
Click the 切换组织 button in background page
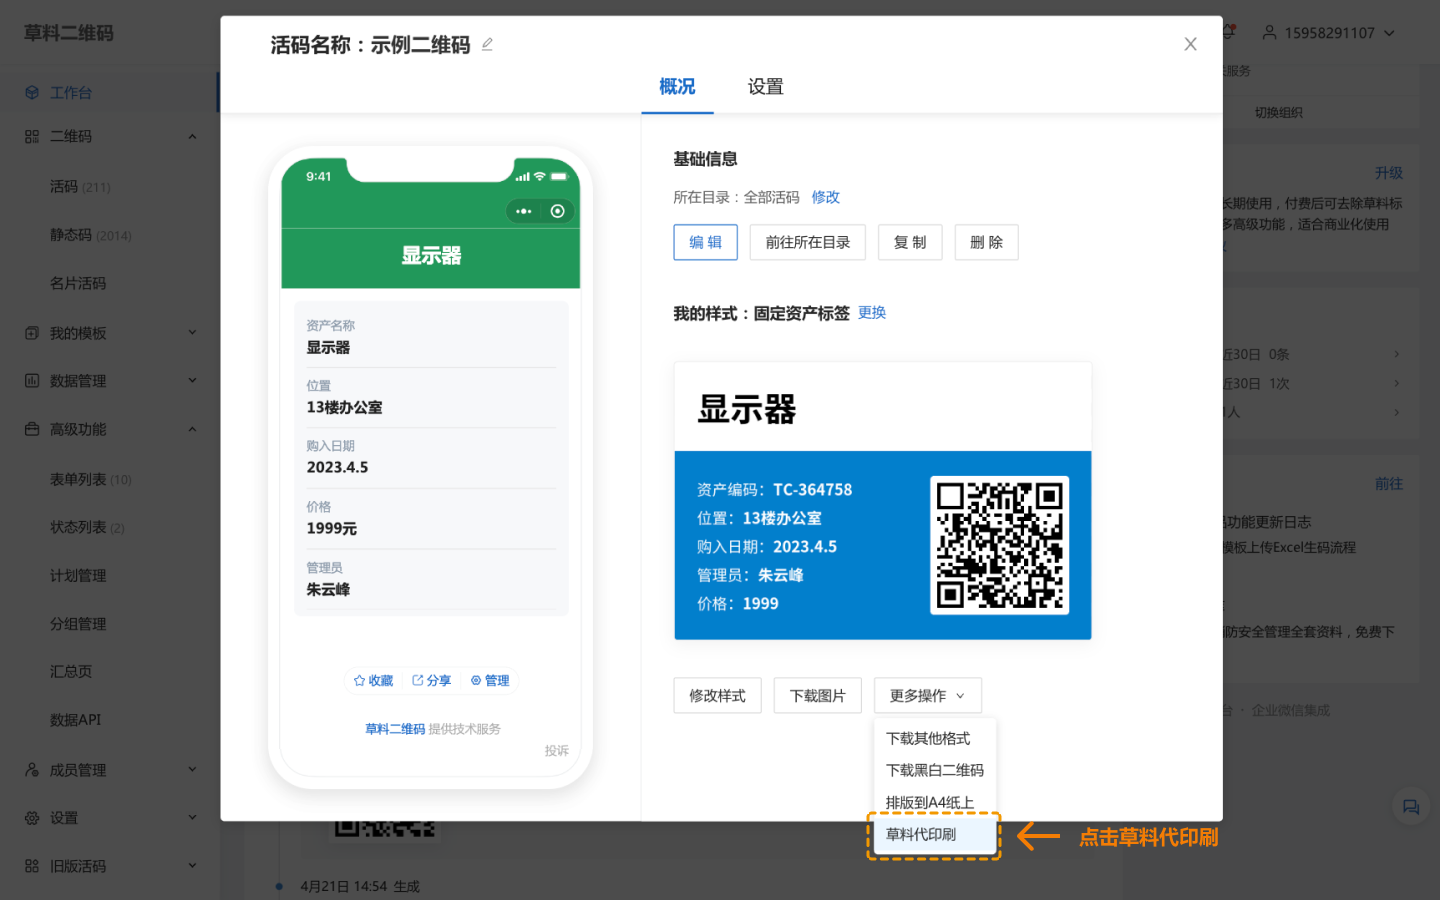coord(1279,112)
